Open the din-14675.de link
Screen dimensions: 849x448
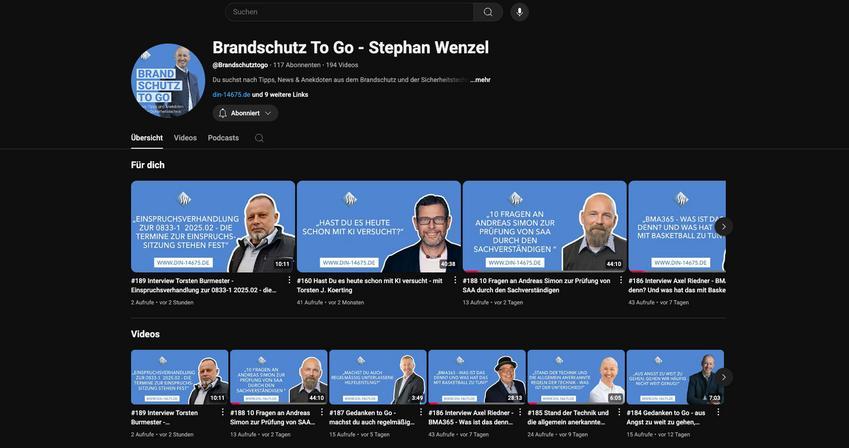[x=231, y=94]
